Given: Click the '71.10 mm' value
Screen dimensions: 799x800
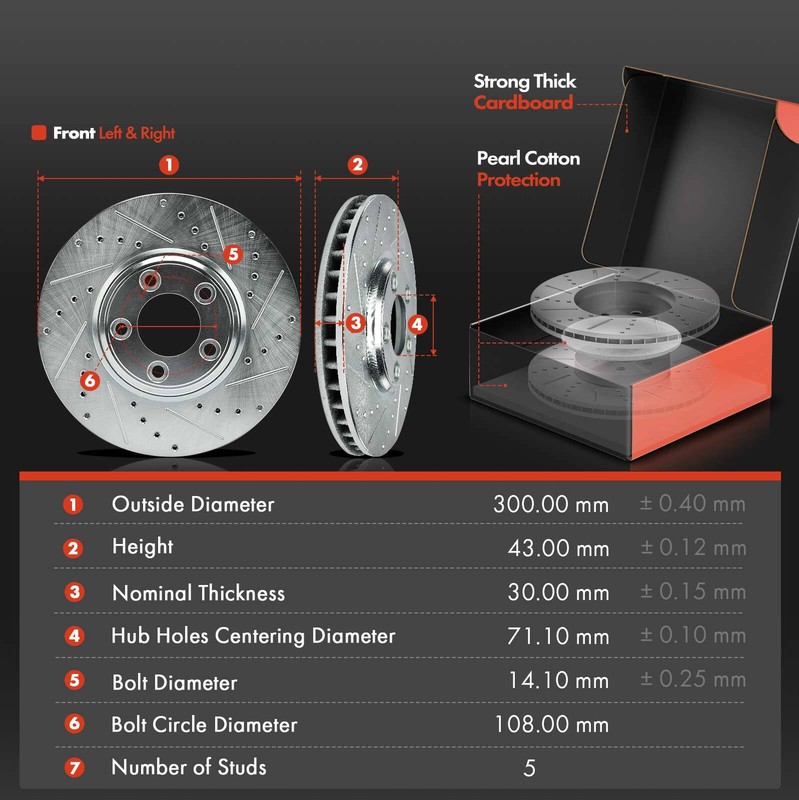Looking at the screenshot, I should point(559,636).
